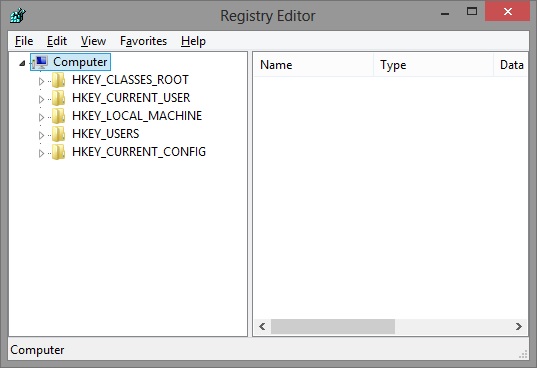Click the HKEY_CLASSES_ROOT folder icon

(x=59, y=80)
